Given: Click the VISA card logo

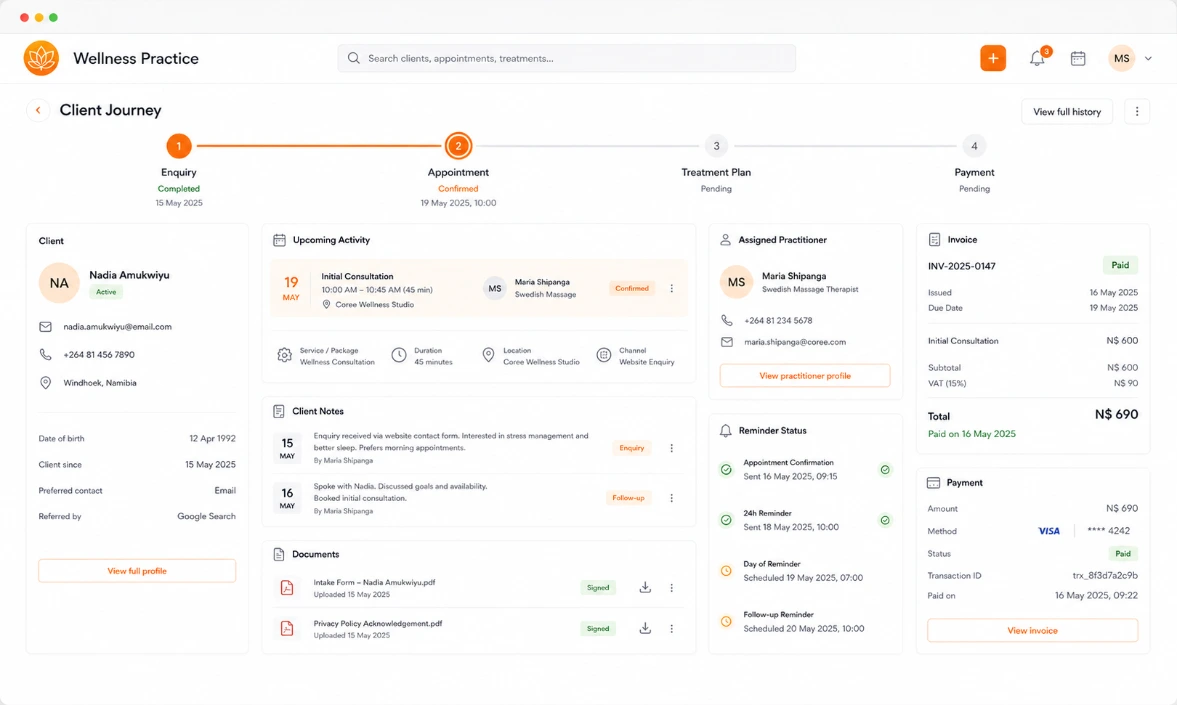Looking at the screenshot, I should coord(1049,531).
